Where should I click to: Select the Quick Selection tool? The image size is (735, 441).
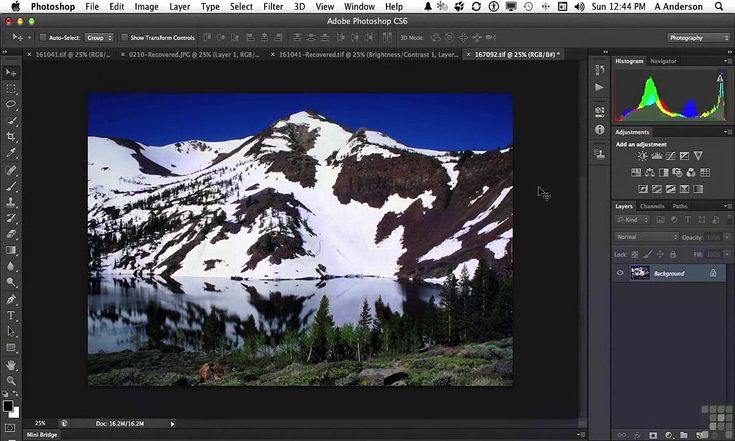[10, 120]
